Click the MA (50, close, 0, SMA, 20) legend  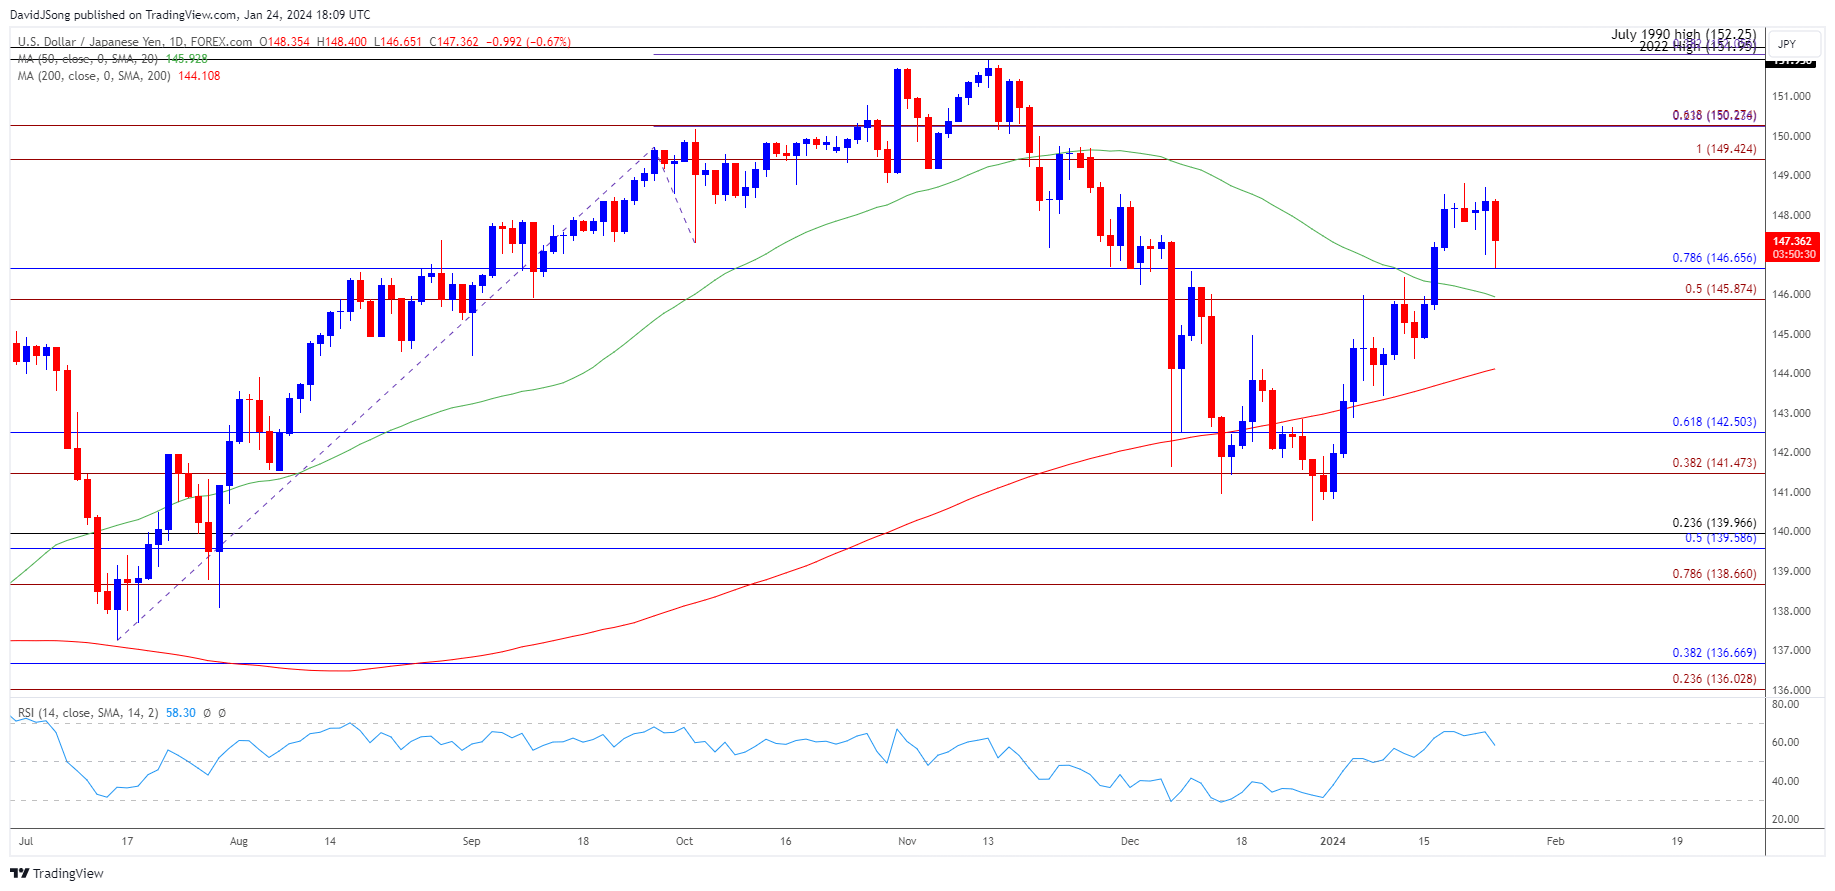pos(89,59)
